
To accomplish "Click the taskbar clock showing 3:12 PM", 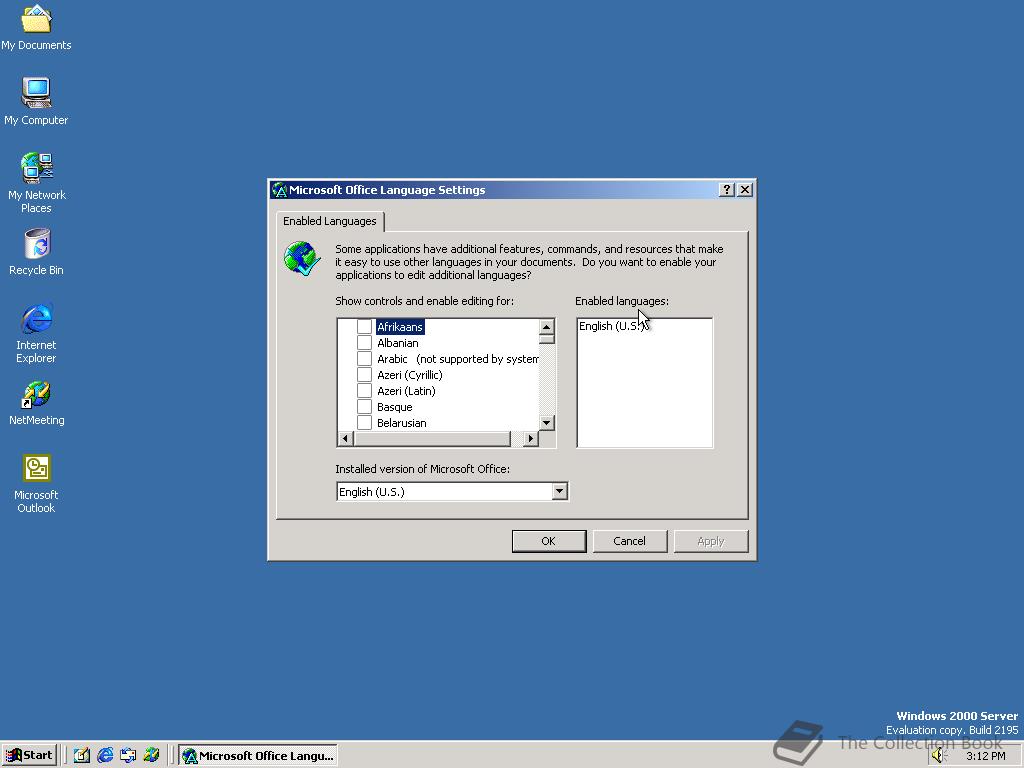I will tap(985, 756).
